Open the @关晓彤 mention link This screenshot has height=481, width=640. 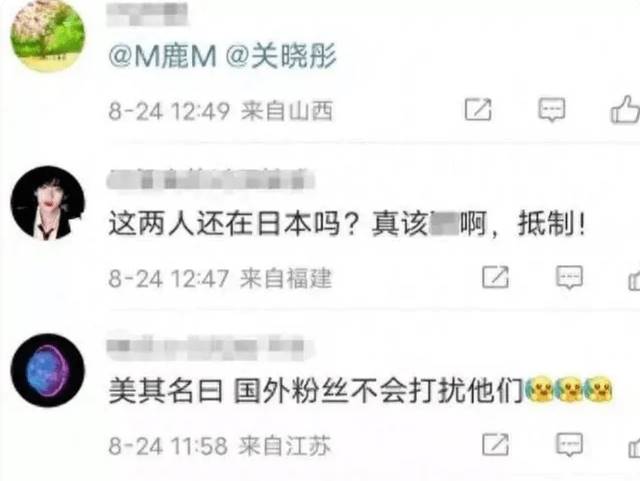coord(281,56)
